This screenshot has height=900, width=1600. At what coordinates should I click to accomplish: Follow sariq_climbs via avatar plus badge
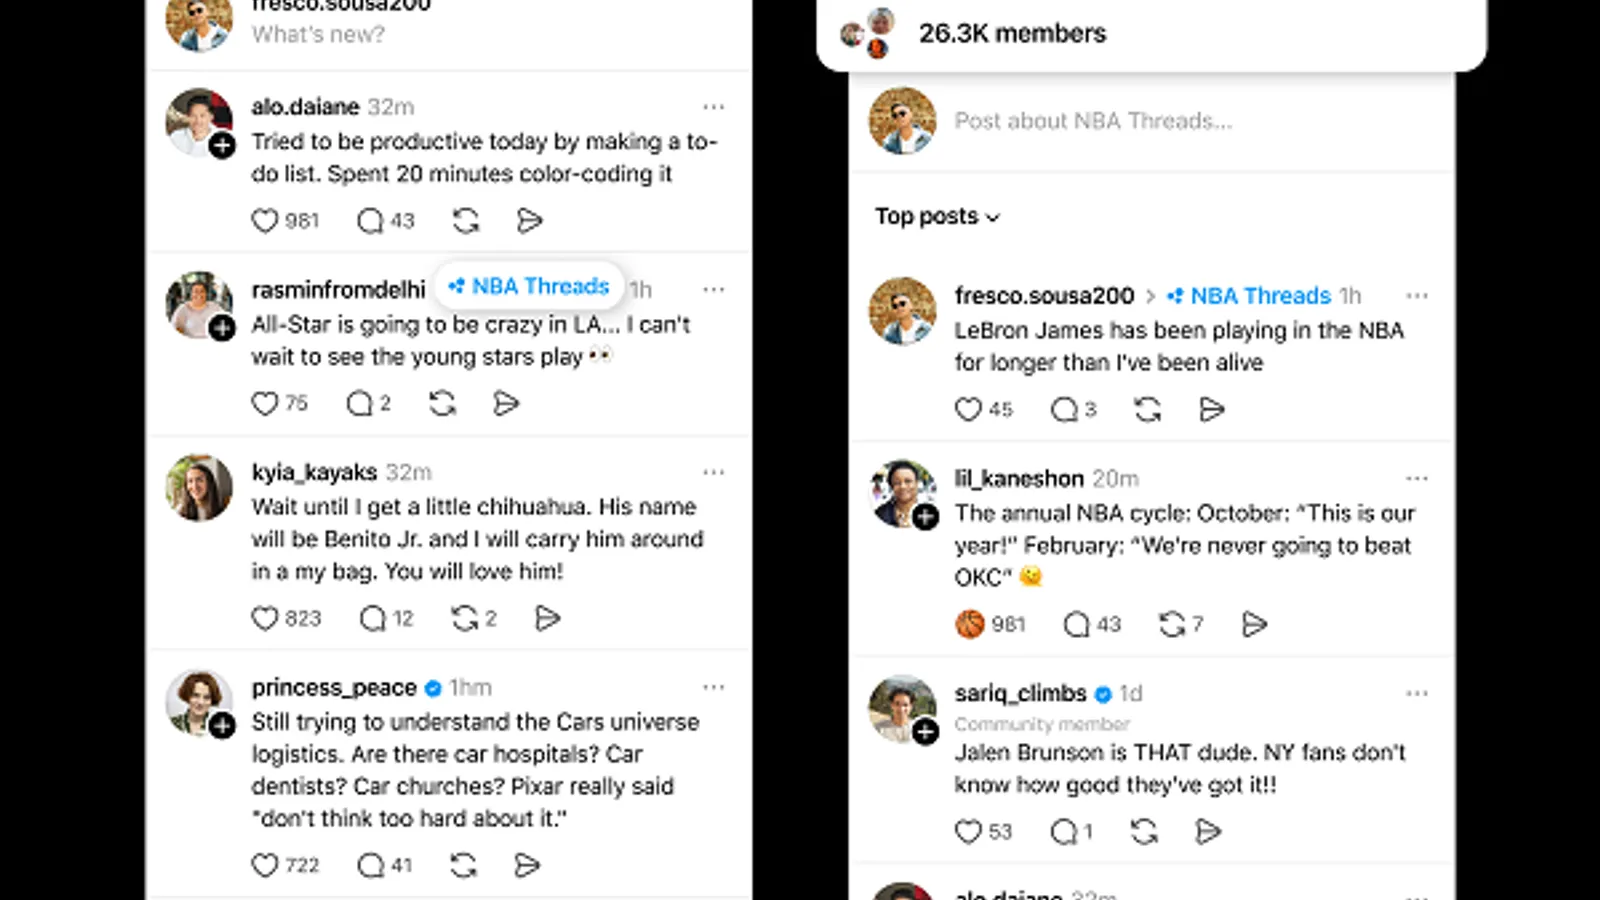tap(926, 732)
